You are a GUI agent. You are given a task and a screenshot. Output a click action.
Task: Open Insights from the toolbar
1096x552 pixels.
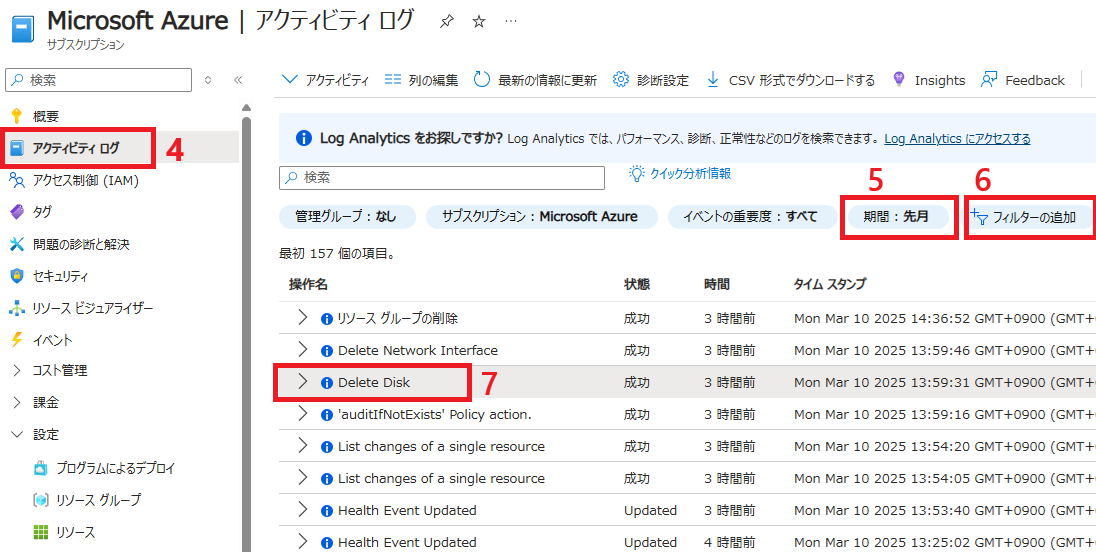click(x=929, y=80)
